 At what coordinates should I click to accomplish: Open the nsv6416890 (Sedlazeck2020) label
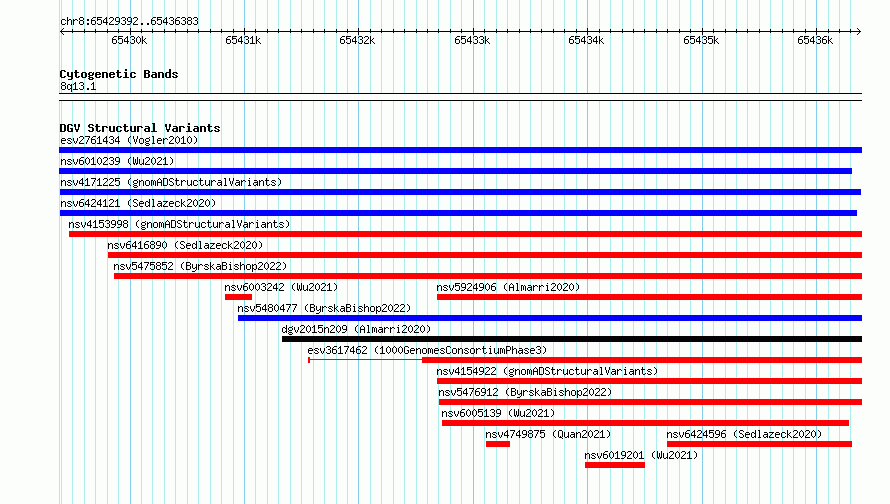[x=186, y=245]
